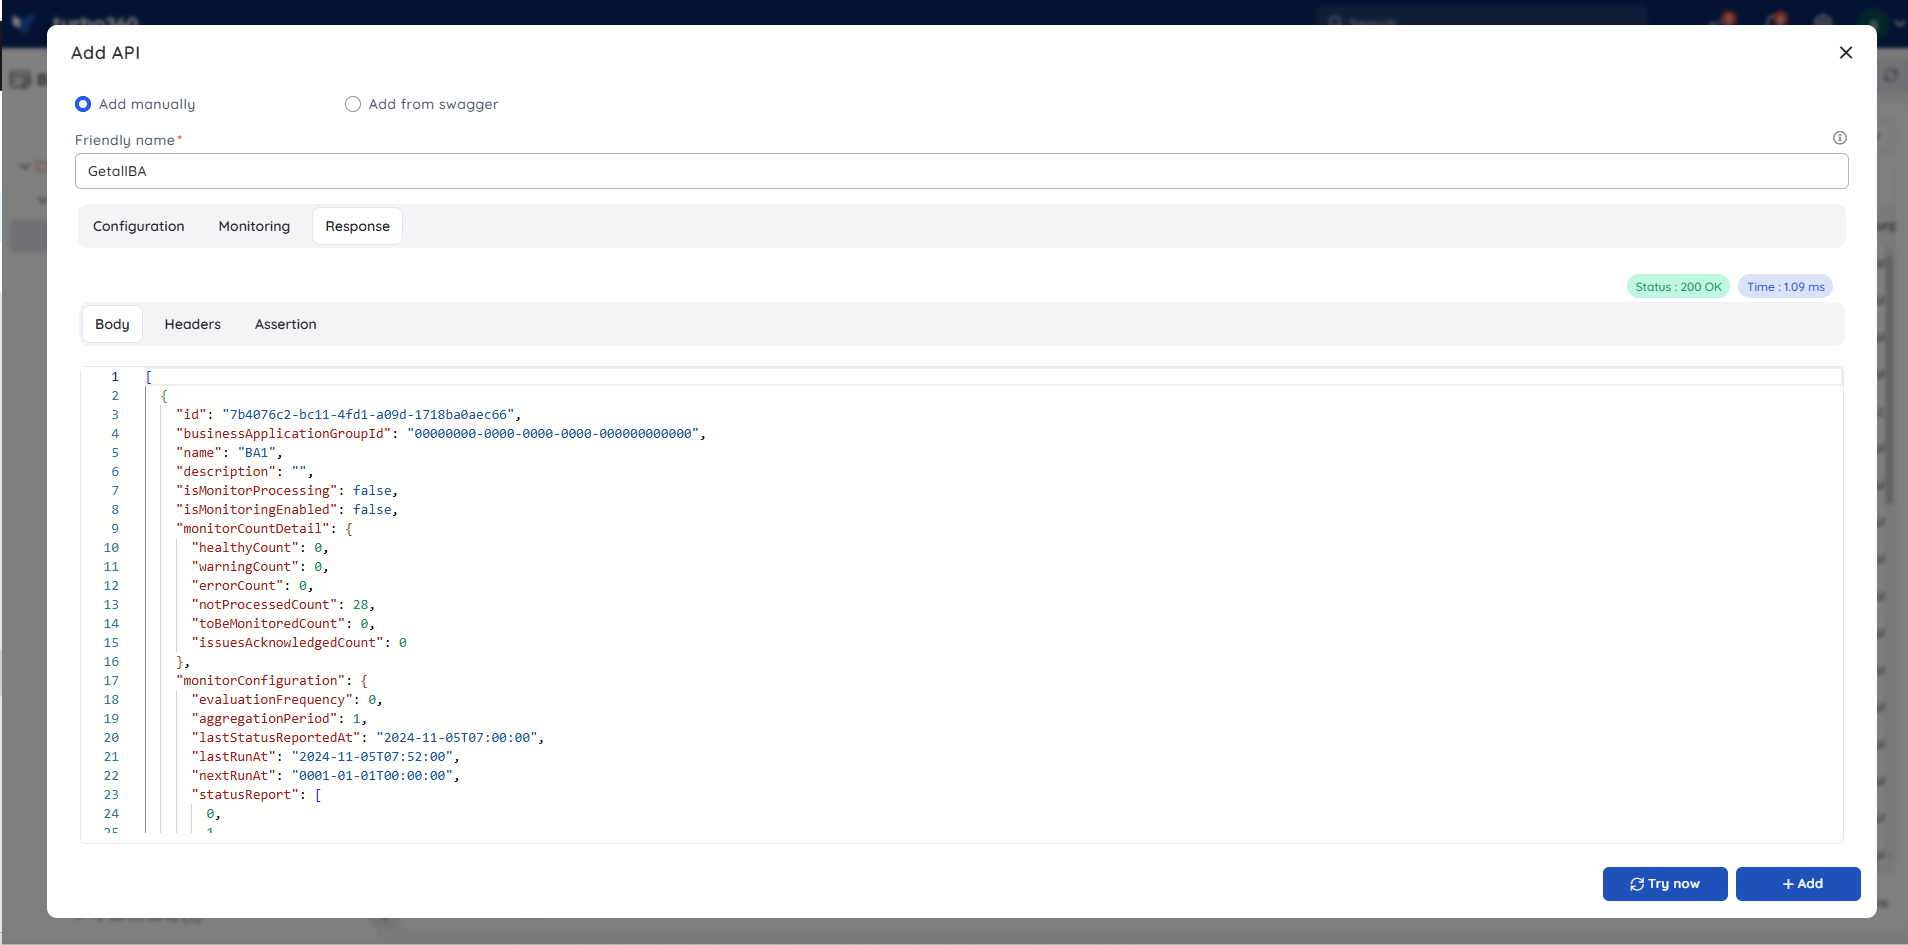Click the "id" value 7b4076c2-bc11-4fd1 line
The width and height of the screenshot is (1908, 945).
point(349,415)
